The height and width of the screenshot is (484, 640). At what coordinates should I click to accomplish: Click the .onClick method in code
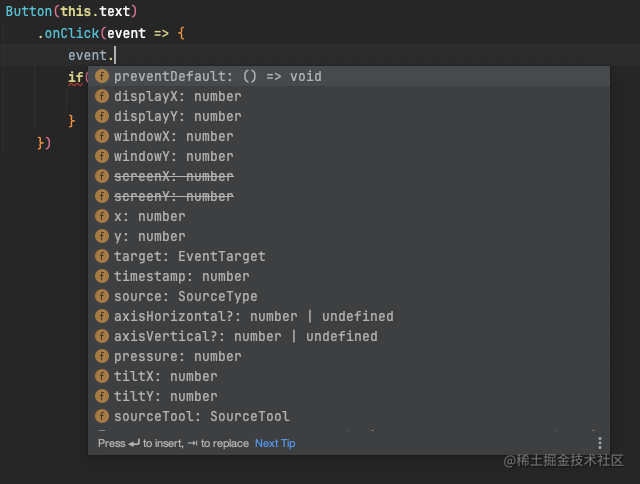(x=68, y=33)
